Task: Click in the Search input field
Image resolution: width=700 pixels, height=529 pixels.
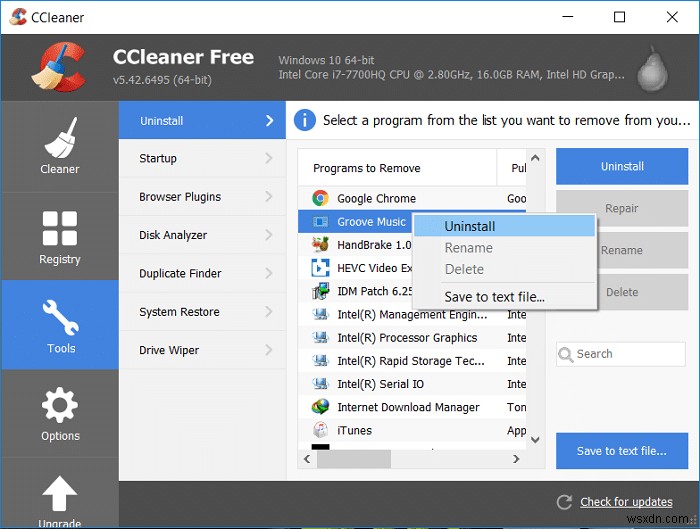Action: 621,354
